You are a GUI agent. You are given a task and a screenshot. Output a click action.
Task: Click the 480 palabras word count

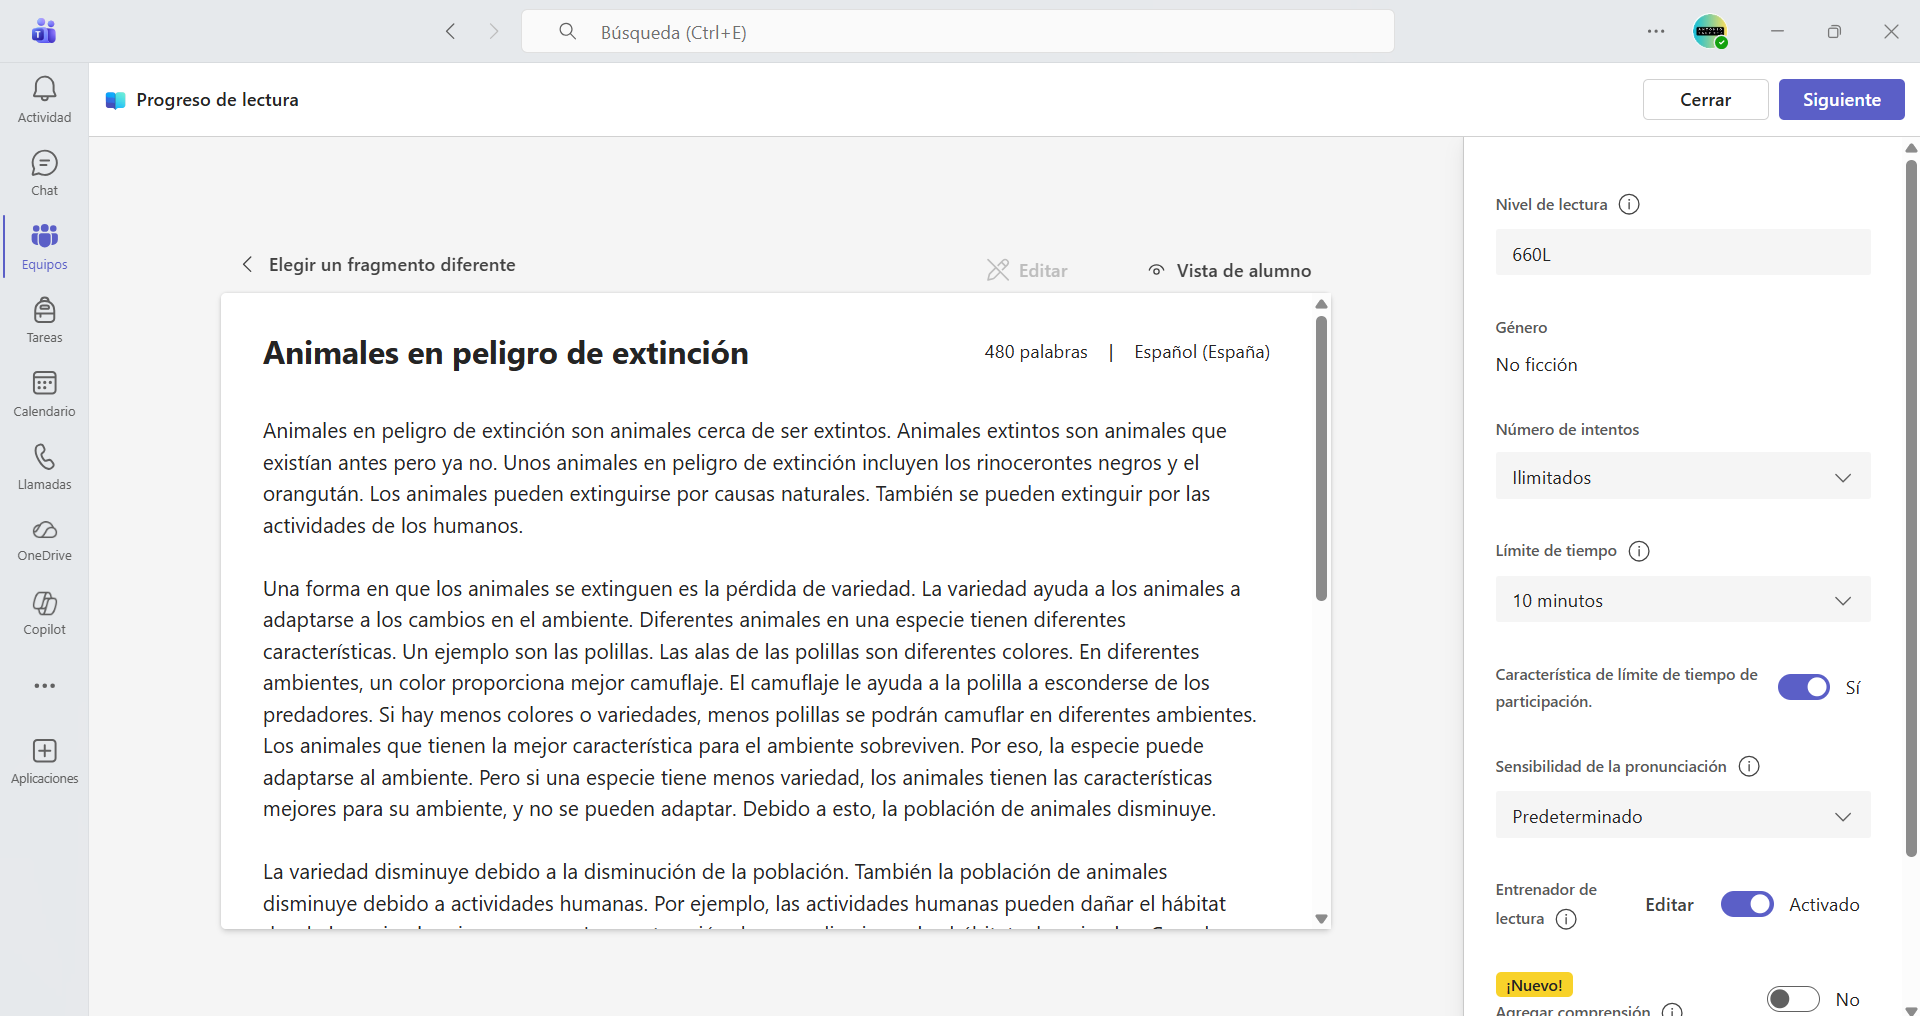1036,352
